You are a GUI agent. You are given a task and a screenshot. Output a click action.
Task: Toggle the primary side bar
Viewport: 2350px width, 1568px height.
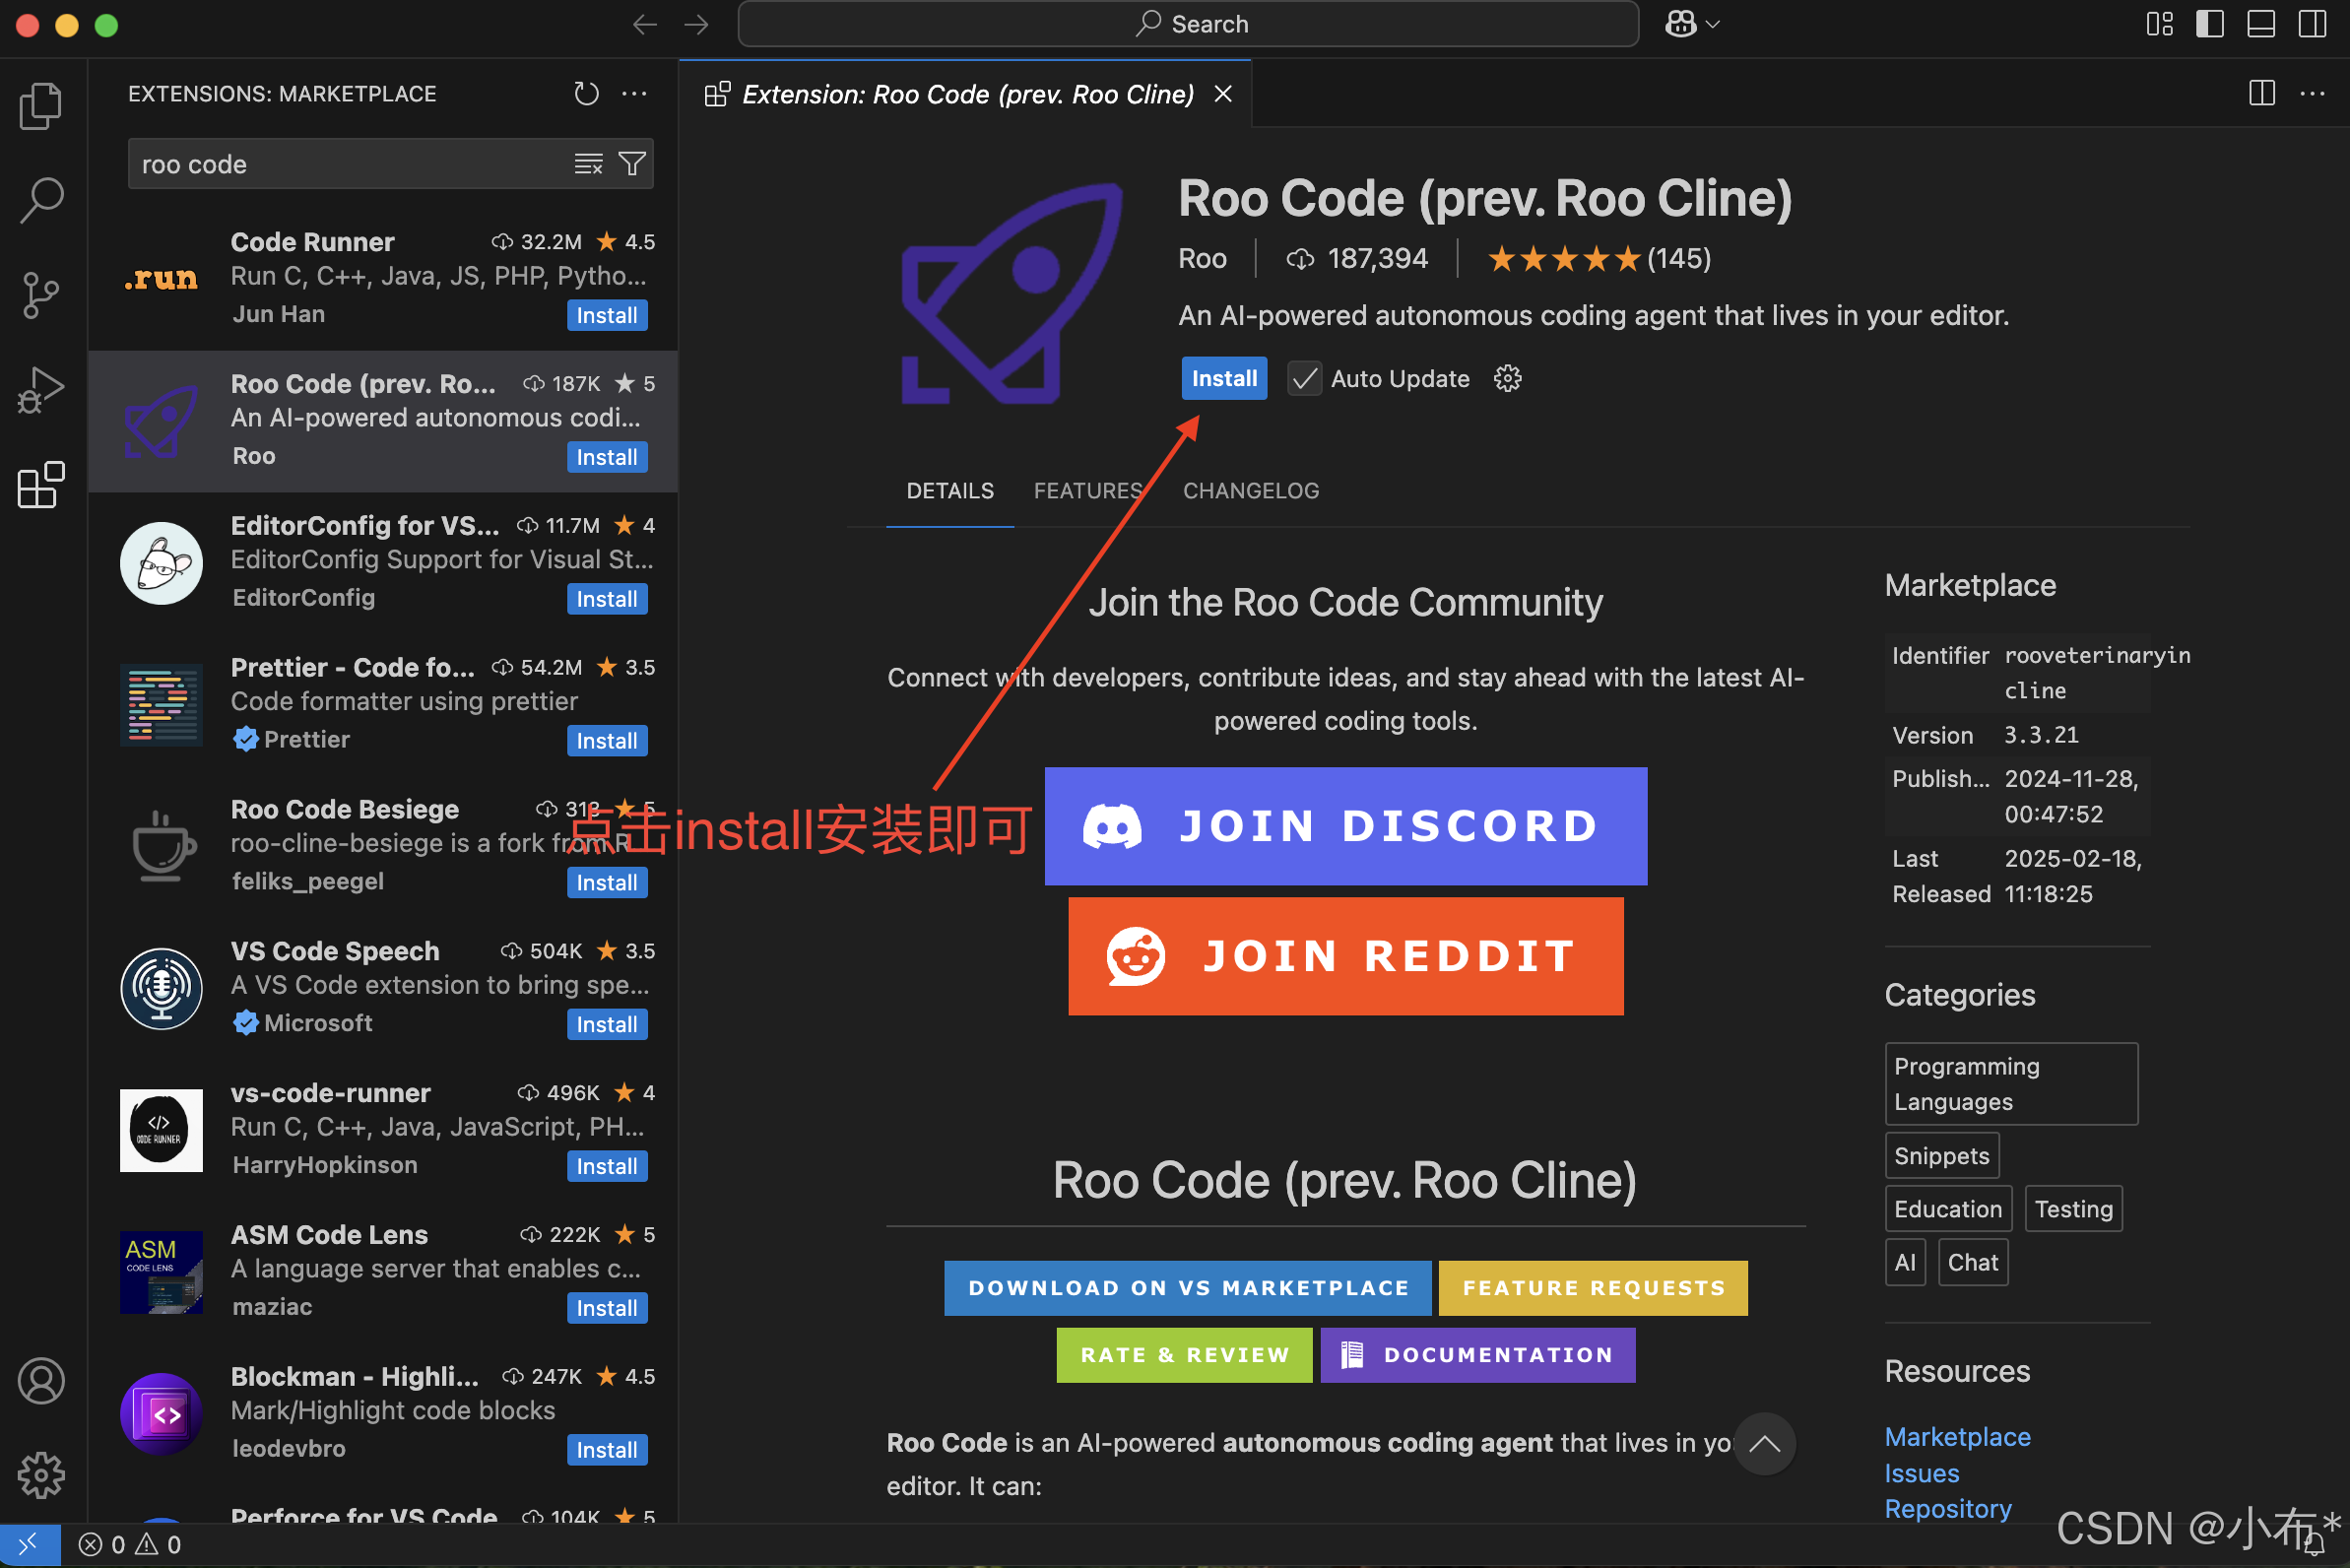2210,24
